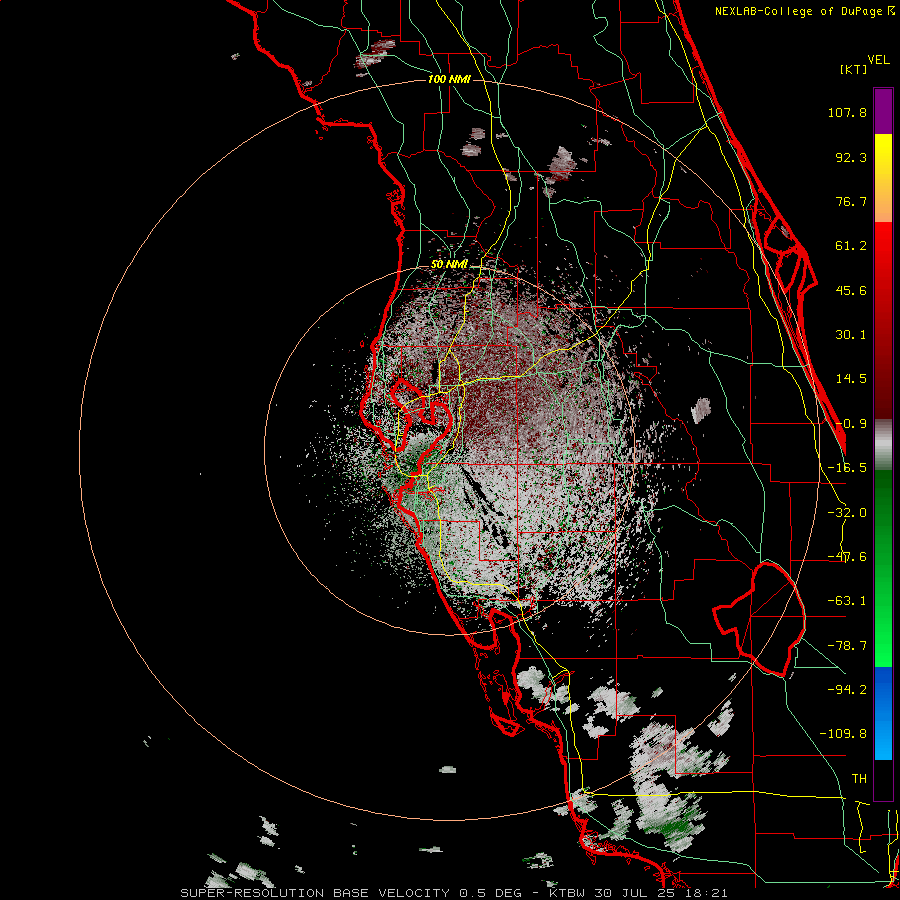Select the -63.1 velocity scale value
Screen dimensions: 900x900
847,601
